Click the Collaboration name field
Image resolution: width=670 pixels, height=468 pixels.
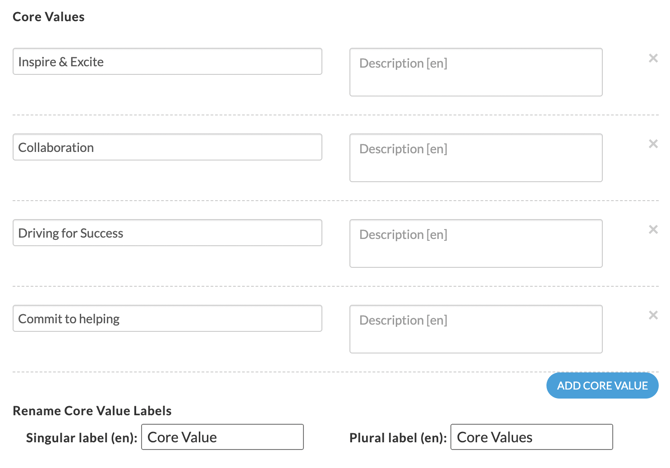pyautogui.click(x=167, y=148)
